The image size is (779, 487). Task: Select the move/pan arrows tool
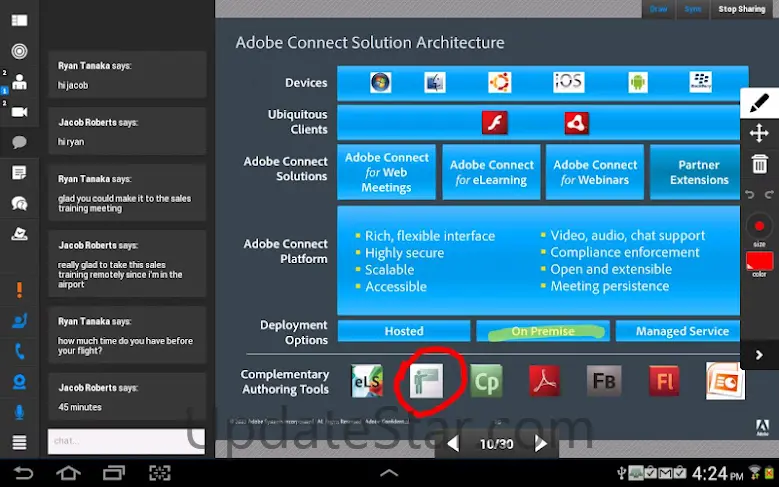point(759,133)
